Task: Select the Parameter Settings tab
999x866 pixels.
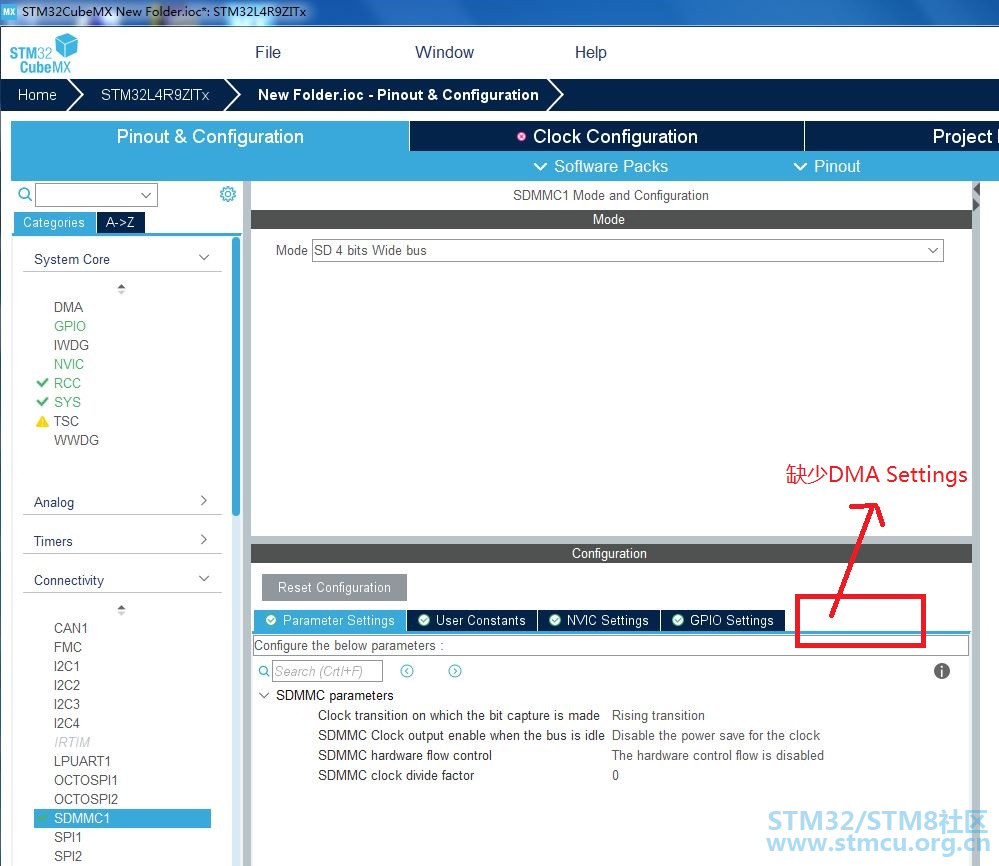Action: (330, 621)
